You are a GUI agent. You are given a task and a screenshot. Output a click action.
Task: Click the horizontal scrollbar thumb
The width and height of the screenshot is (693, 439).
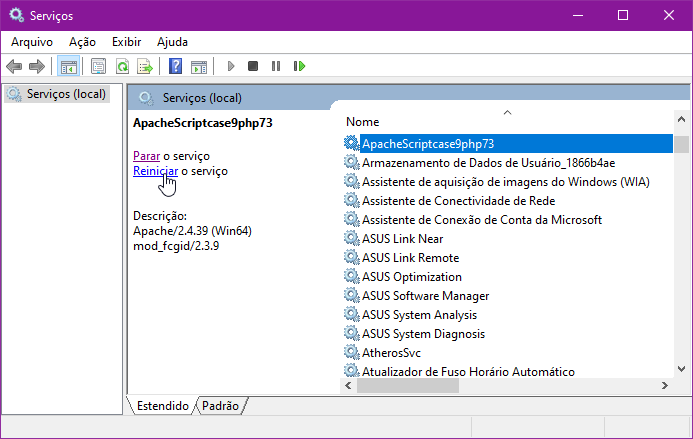click(x=407, y=386)
